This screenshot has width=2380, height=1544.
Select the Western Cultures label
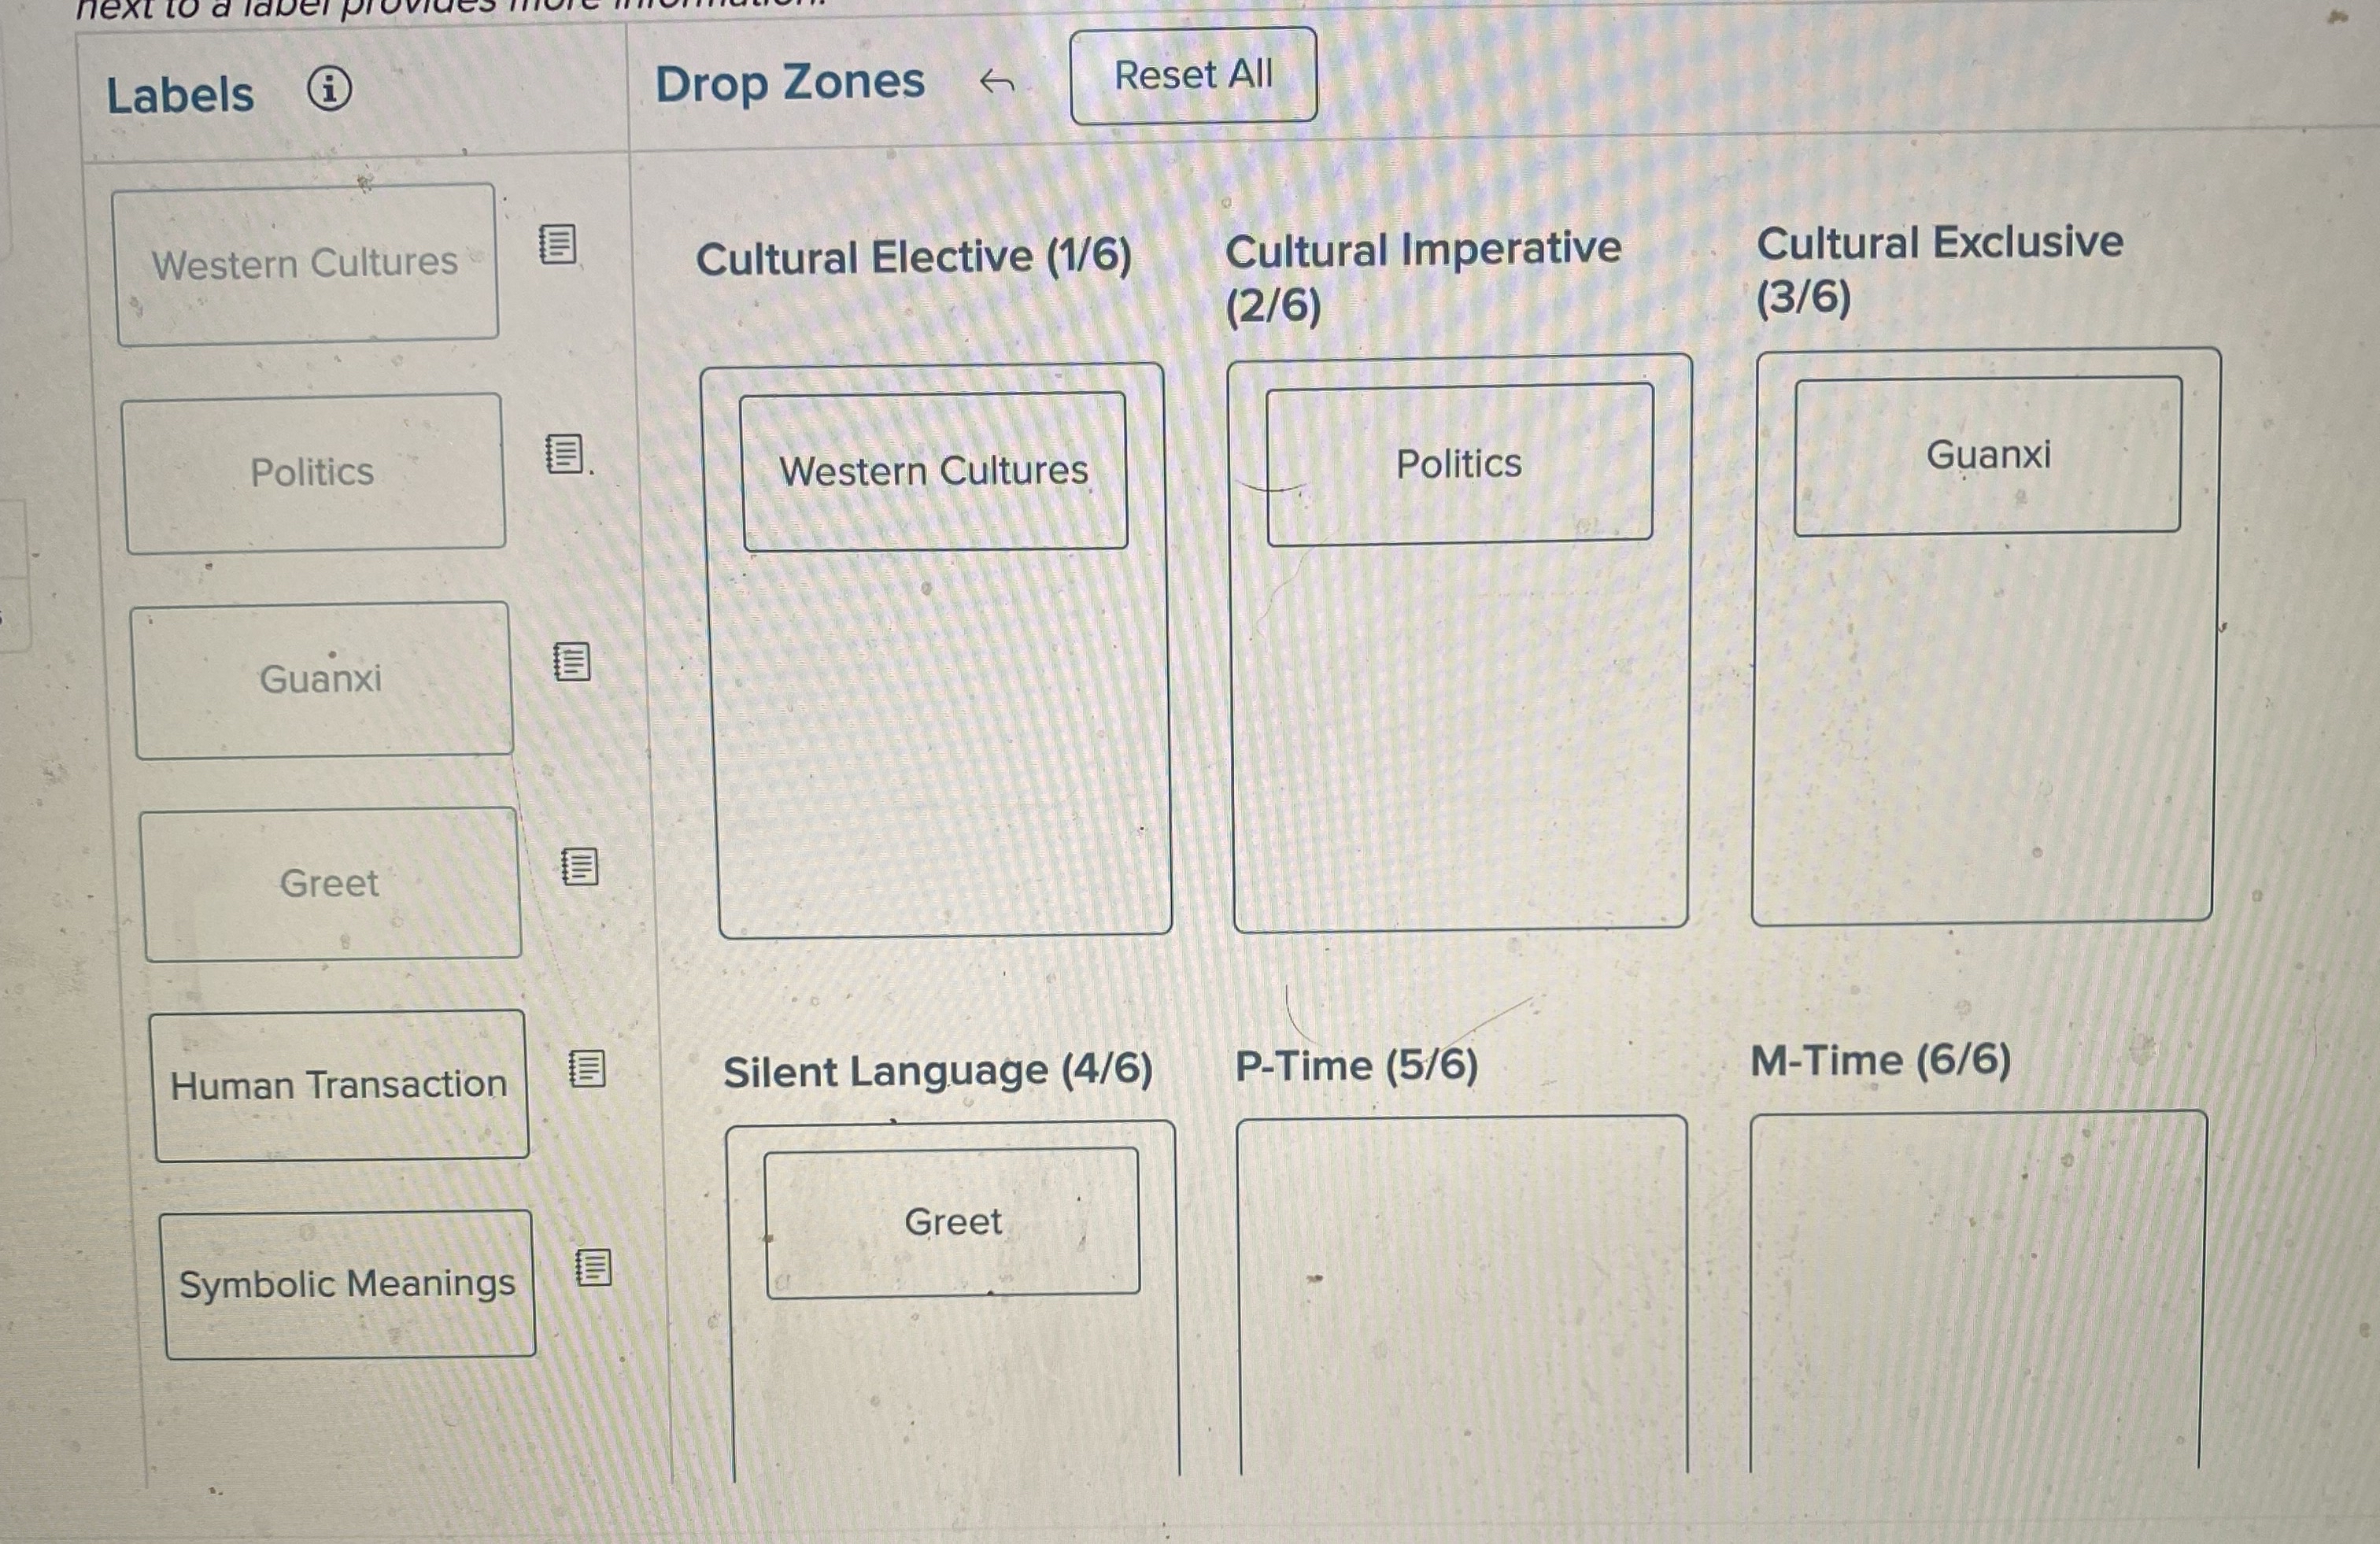305,263
